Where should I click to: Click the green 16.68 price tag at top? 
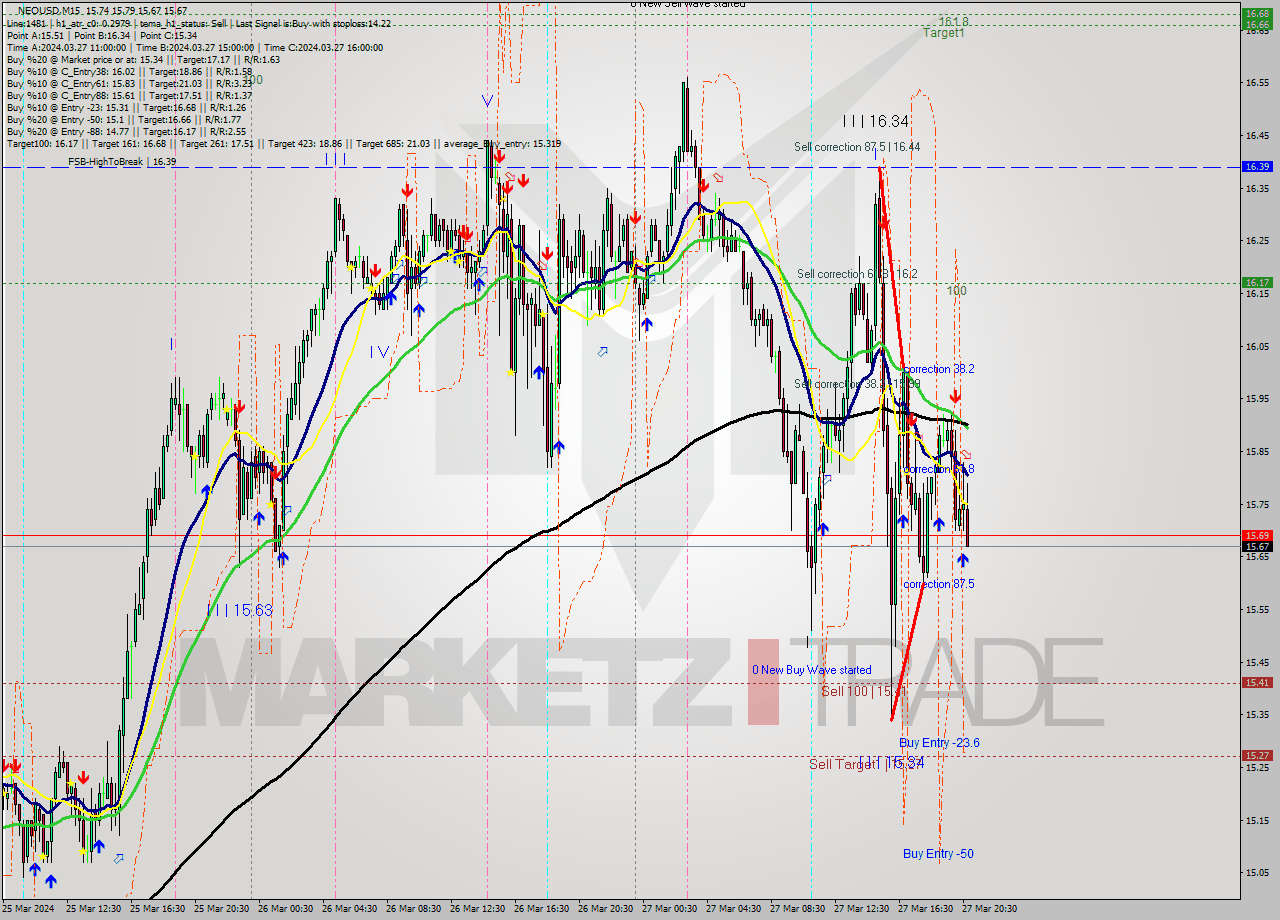click(1257, 13)
